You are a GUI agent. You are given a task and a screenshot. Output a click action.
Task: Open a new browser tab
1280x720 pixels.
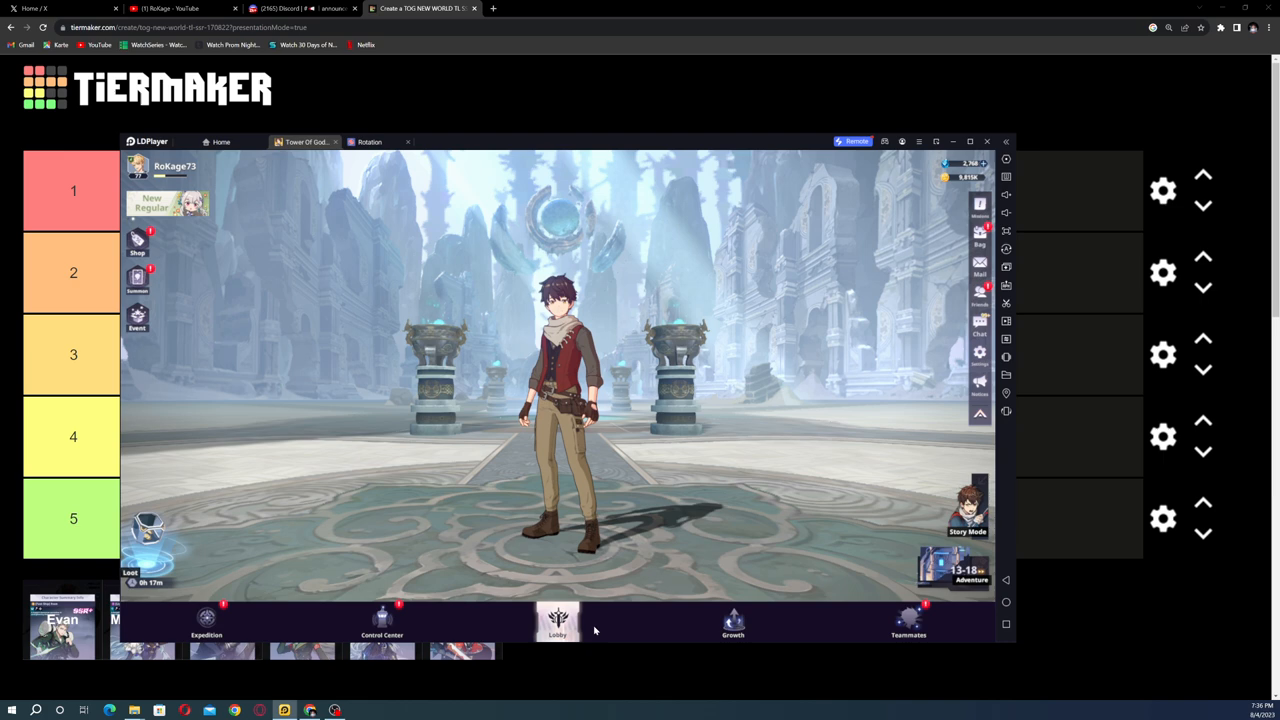coord(493,8)
